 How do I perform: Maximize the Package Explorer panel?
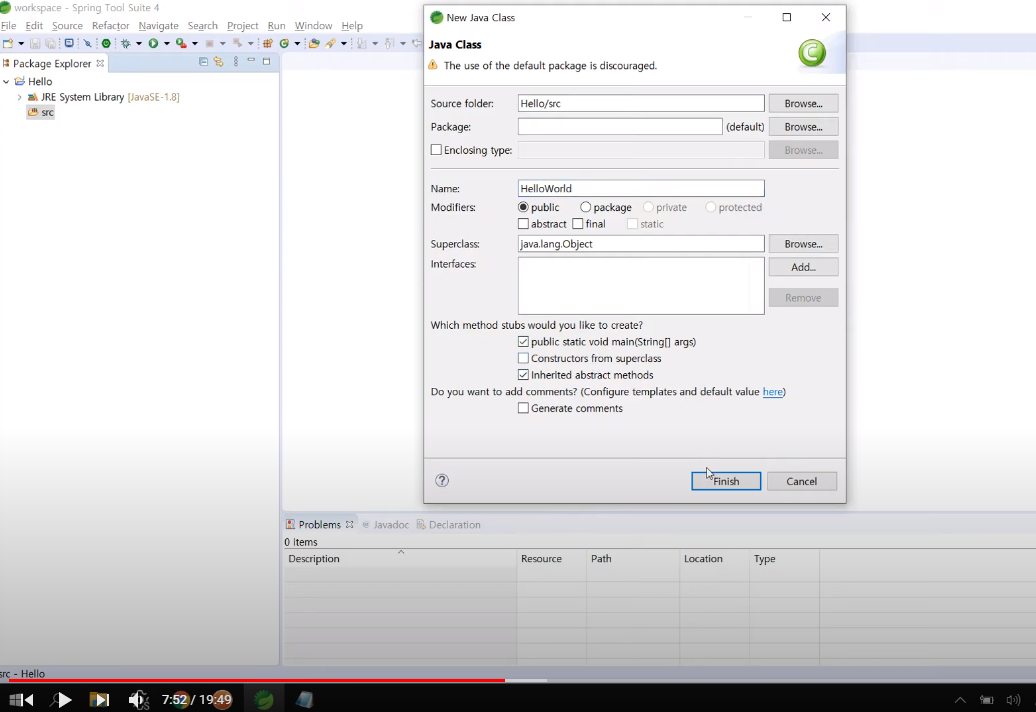[x=266, y=61]
